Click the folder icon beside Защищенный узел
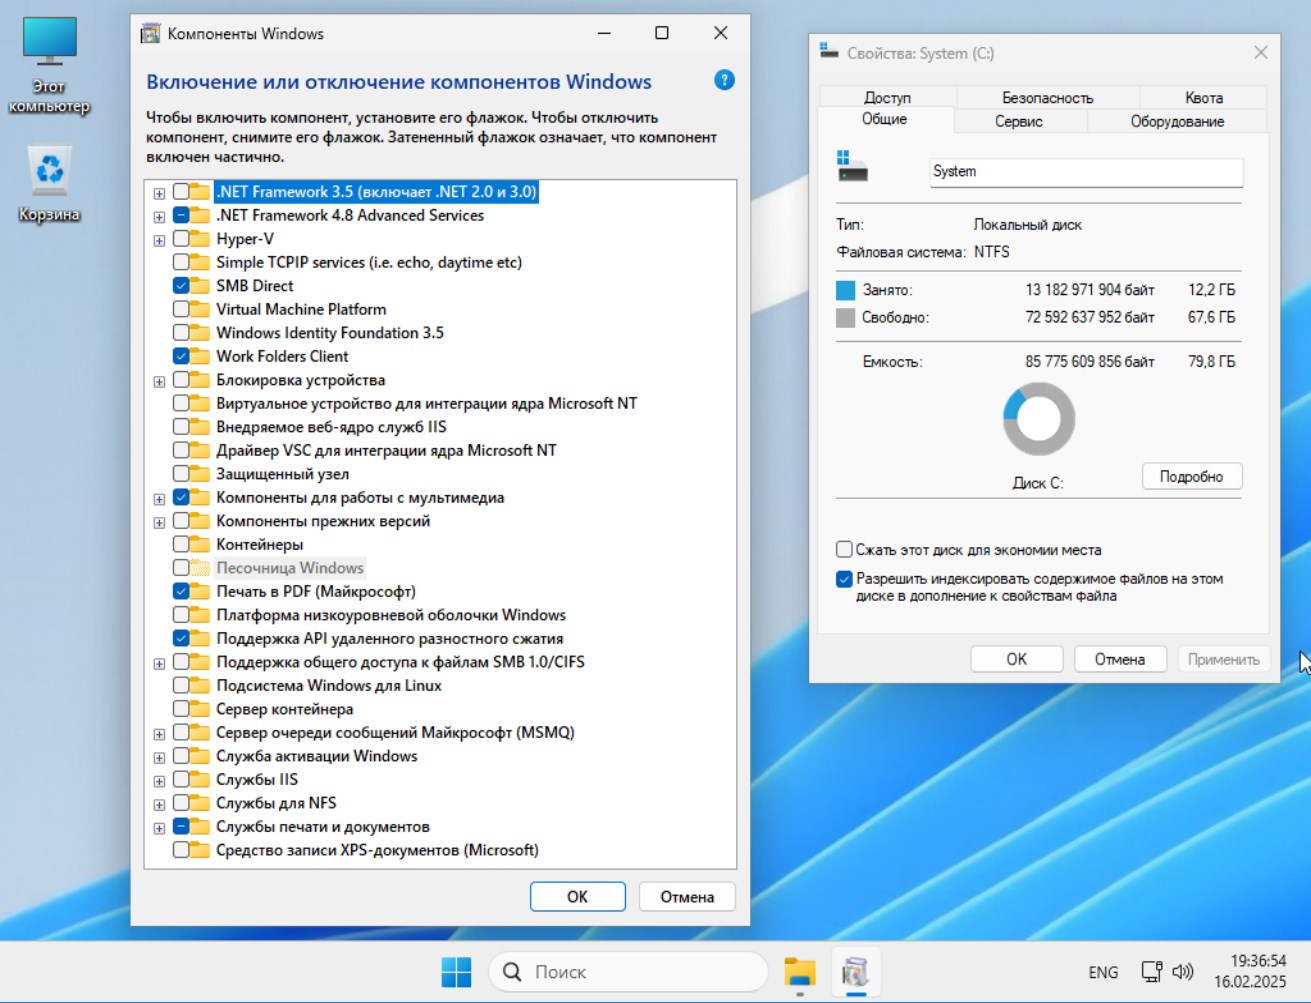Screen dimensions: 1311x1003 coord(201,474)
